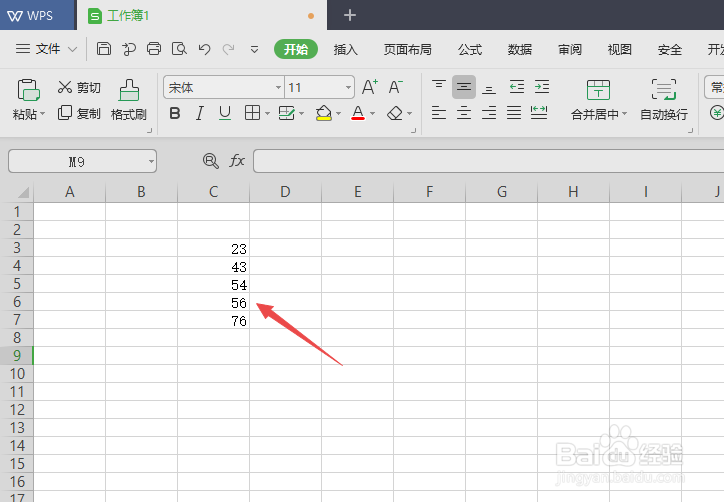Align text right
The image size is (724, 502).
coord(489,113)
